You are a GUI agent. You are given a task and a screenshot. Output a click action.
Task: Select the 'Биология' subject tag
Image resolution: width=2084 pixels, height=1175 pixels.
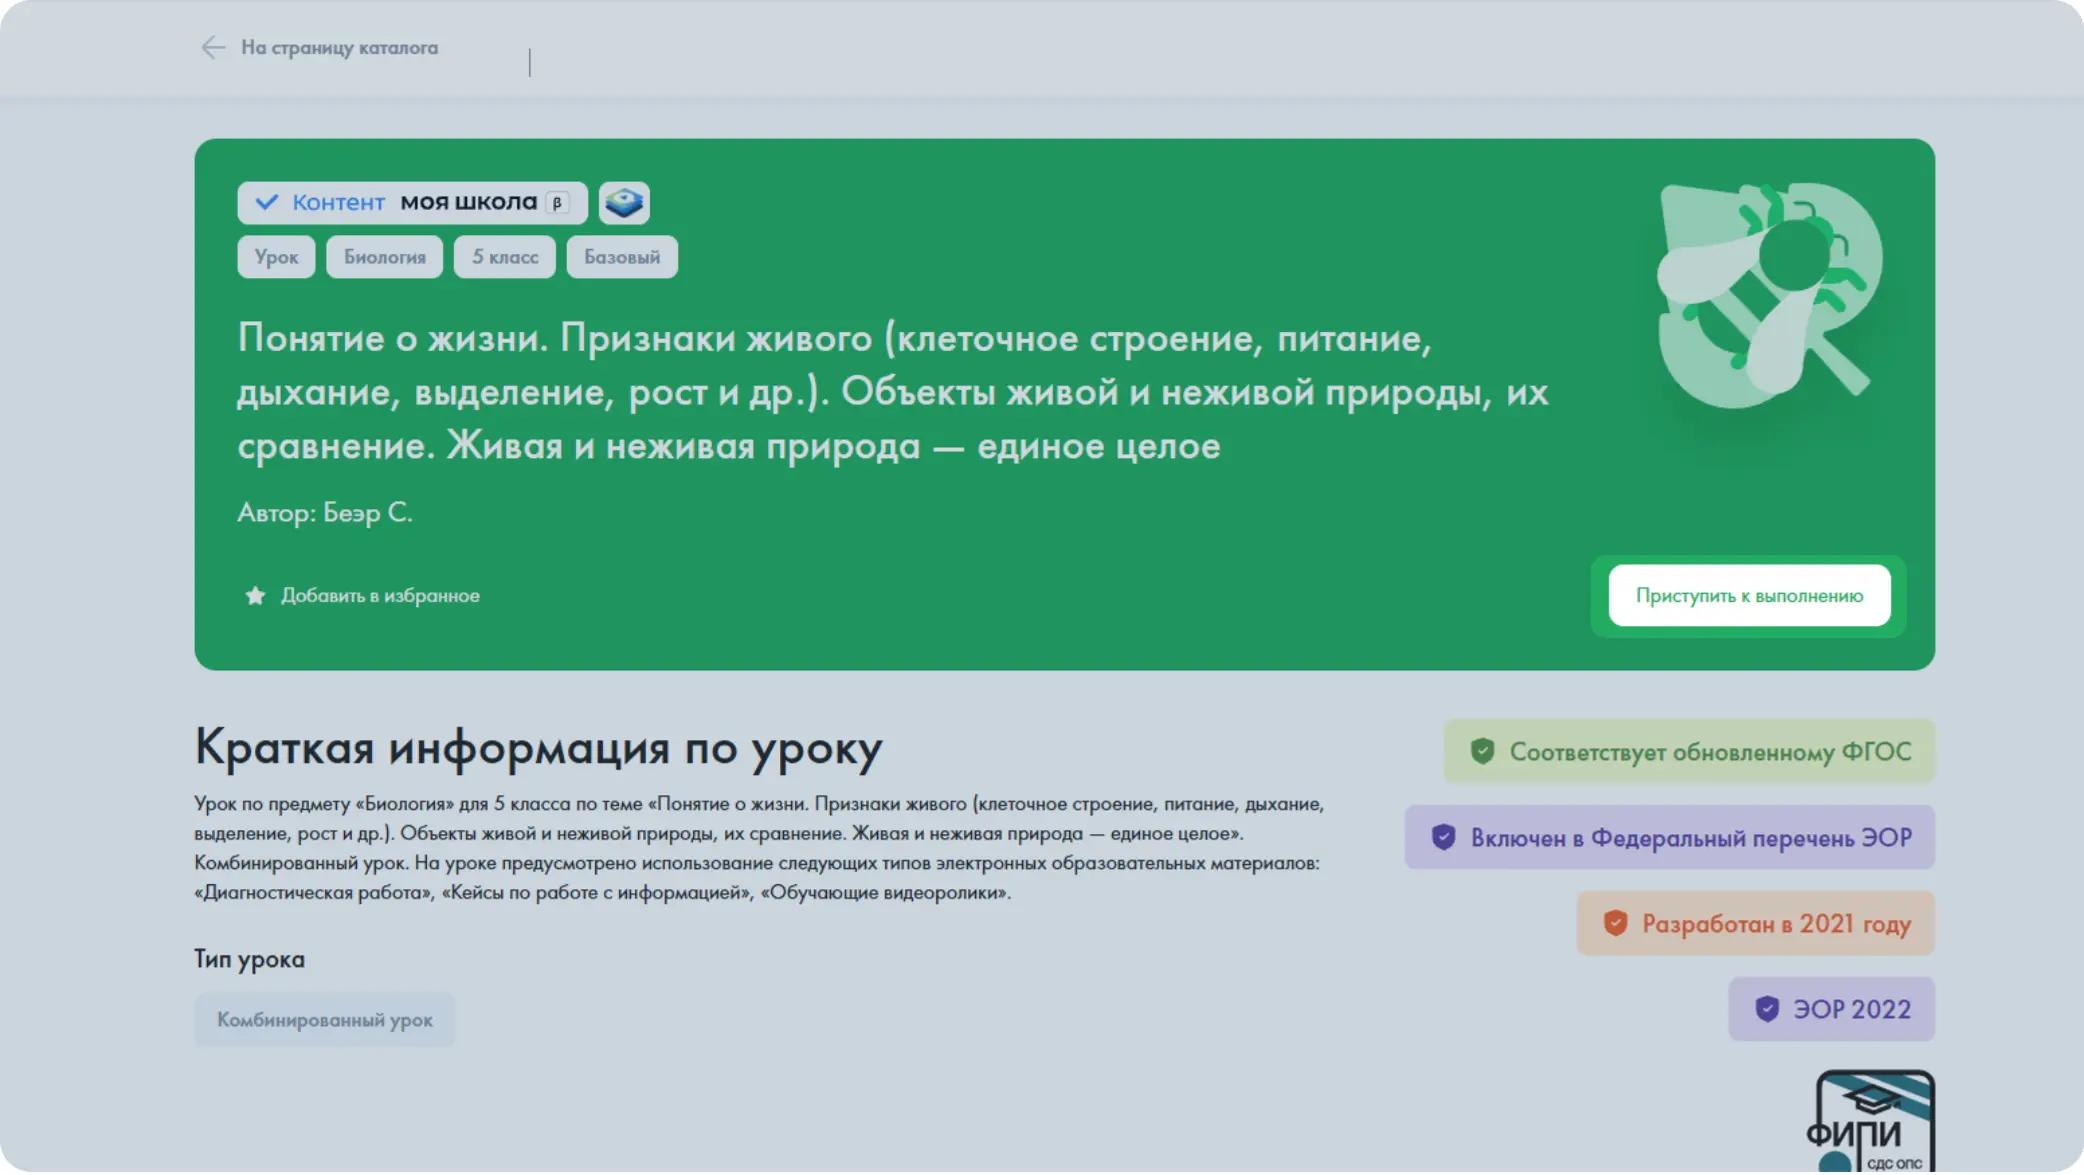pyautogui.click(x=384, y=256)
